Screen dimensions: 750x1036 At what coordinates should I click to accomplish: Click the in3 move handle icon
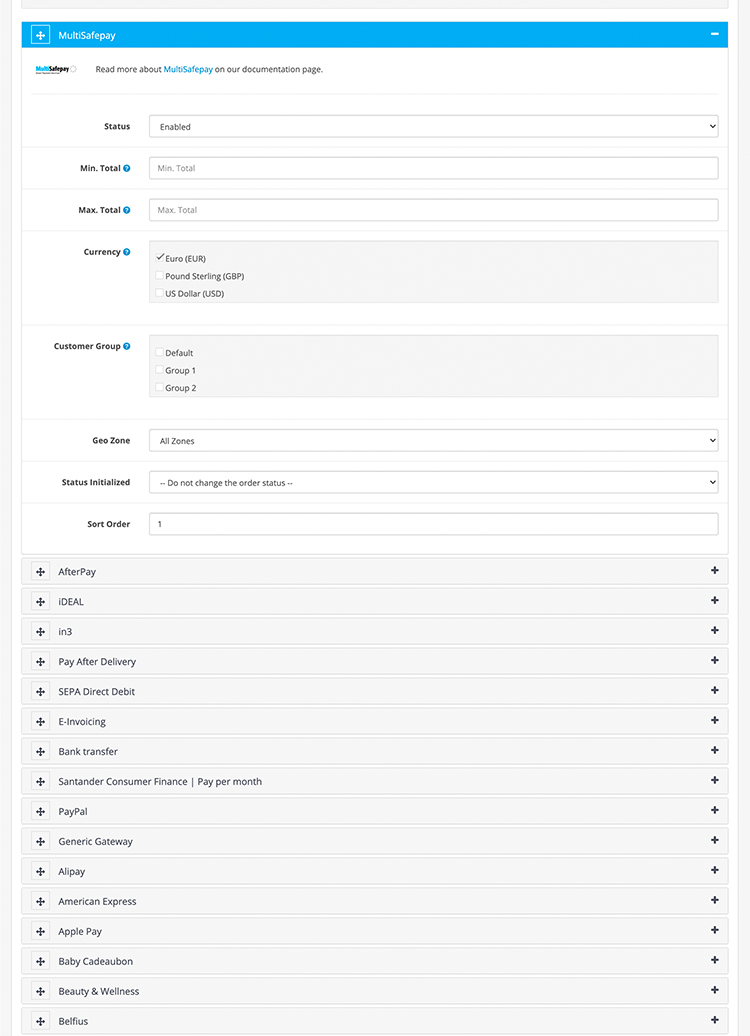40,632
